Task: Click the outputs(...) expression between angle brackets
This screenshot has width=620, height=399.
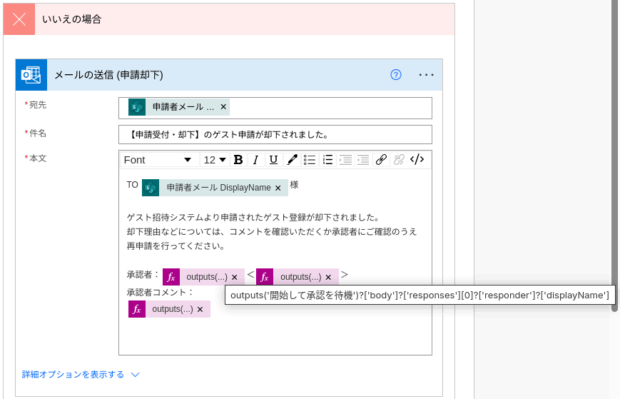Action: [x=297, y=277]
